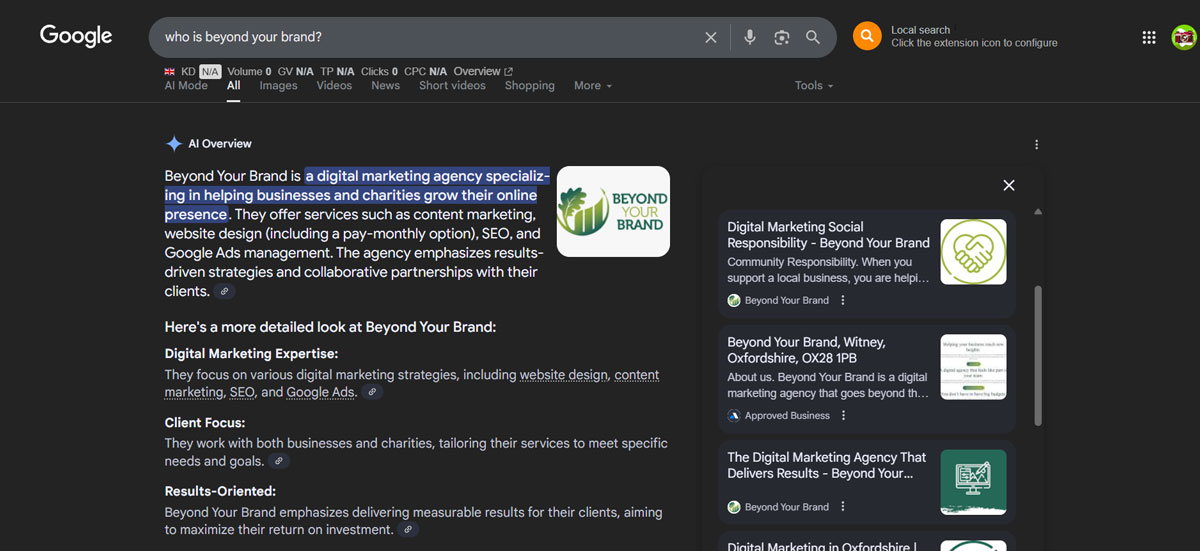
Task: Click Beyond Your Brand favicon on Social Responsibility card
Action: pos(734,300)
